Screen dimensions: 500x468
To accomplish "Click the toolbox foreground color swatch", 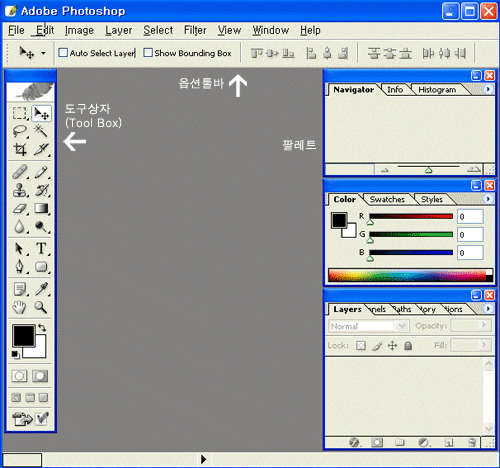I will coord(23,335).
